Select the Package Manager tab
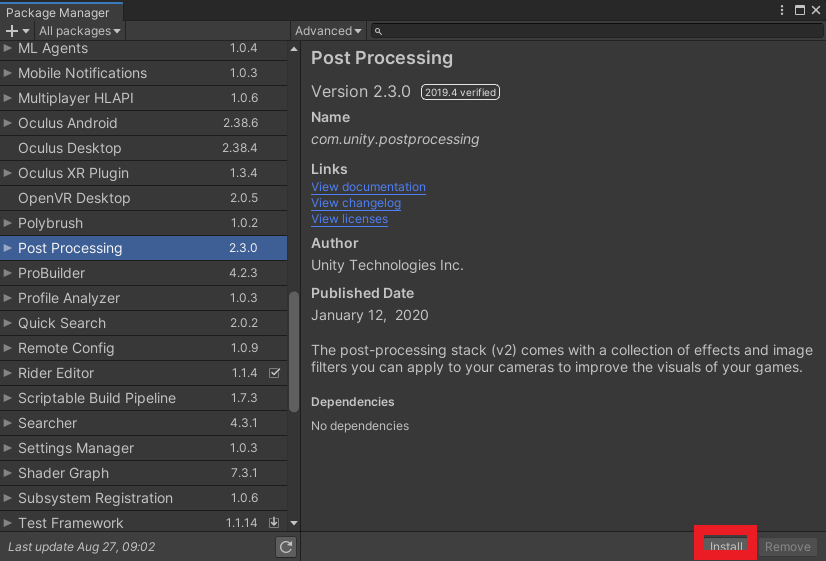 tap(58, 12)
